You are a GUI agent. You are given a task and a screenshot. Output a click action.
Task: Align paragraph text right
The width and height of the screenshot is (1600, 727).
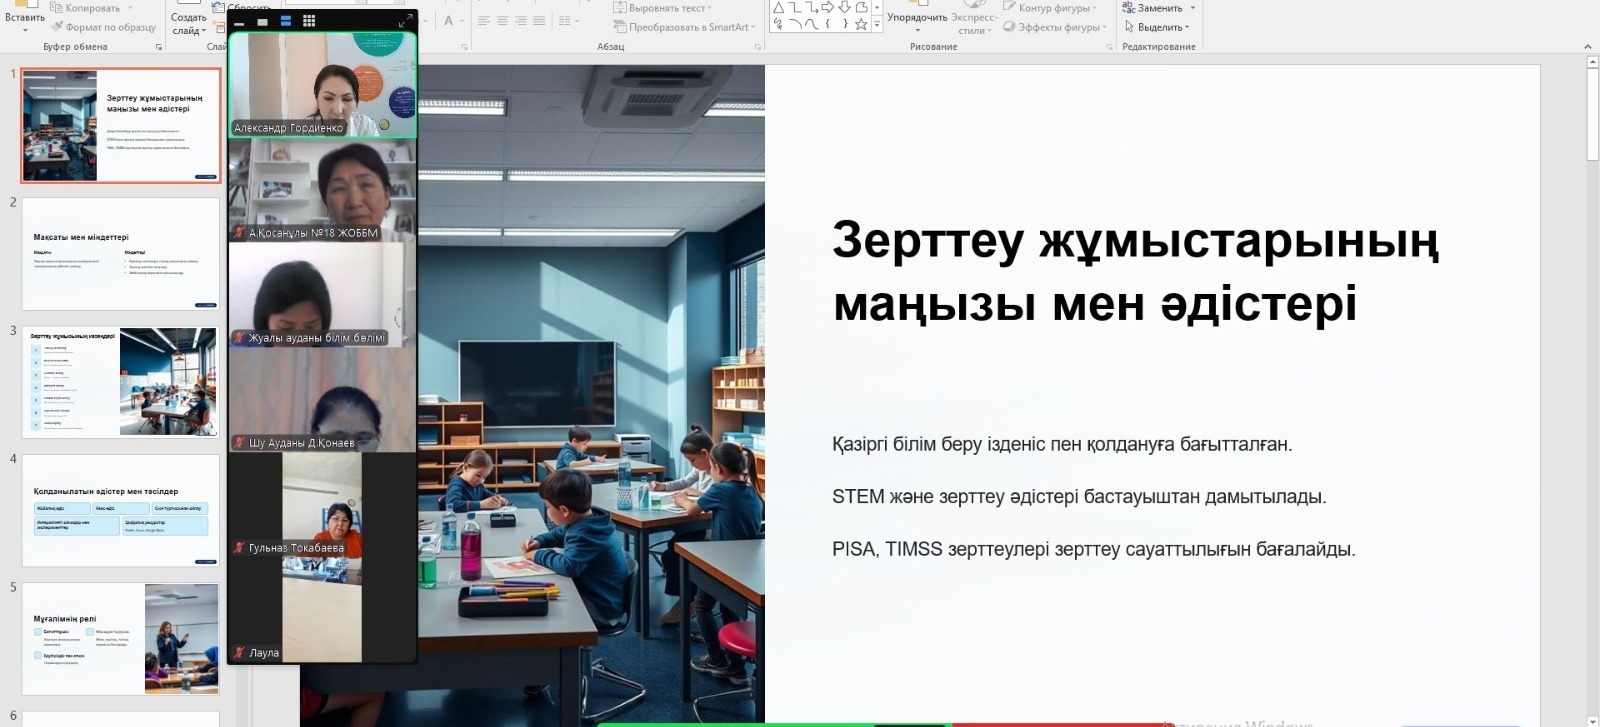[521, 21]
